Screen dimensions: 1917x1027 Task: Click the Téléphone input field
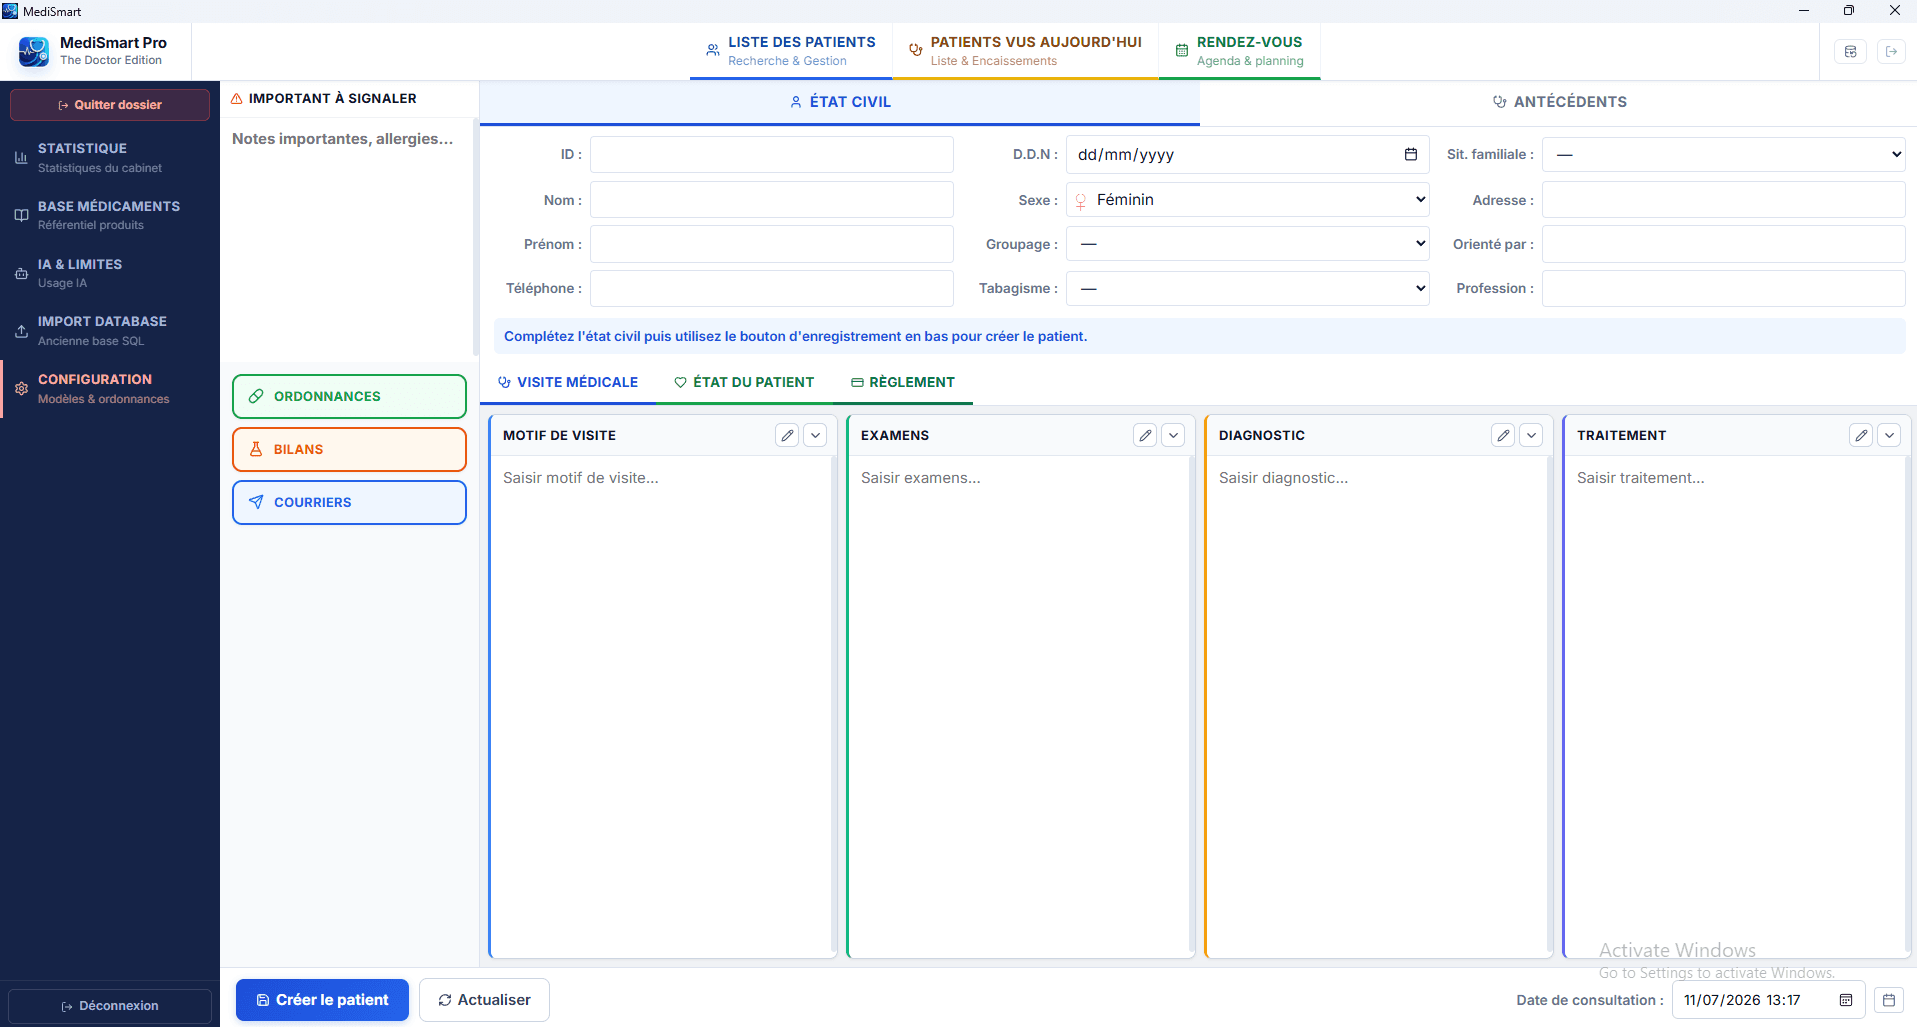[x=771, y=288]
